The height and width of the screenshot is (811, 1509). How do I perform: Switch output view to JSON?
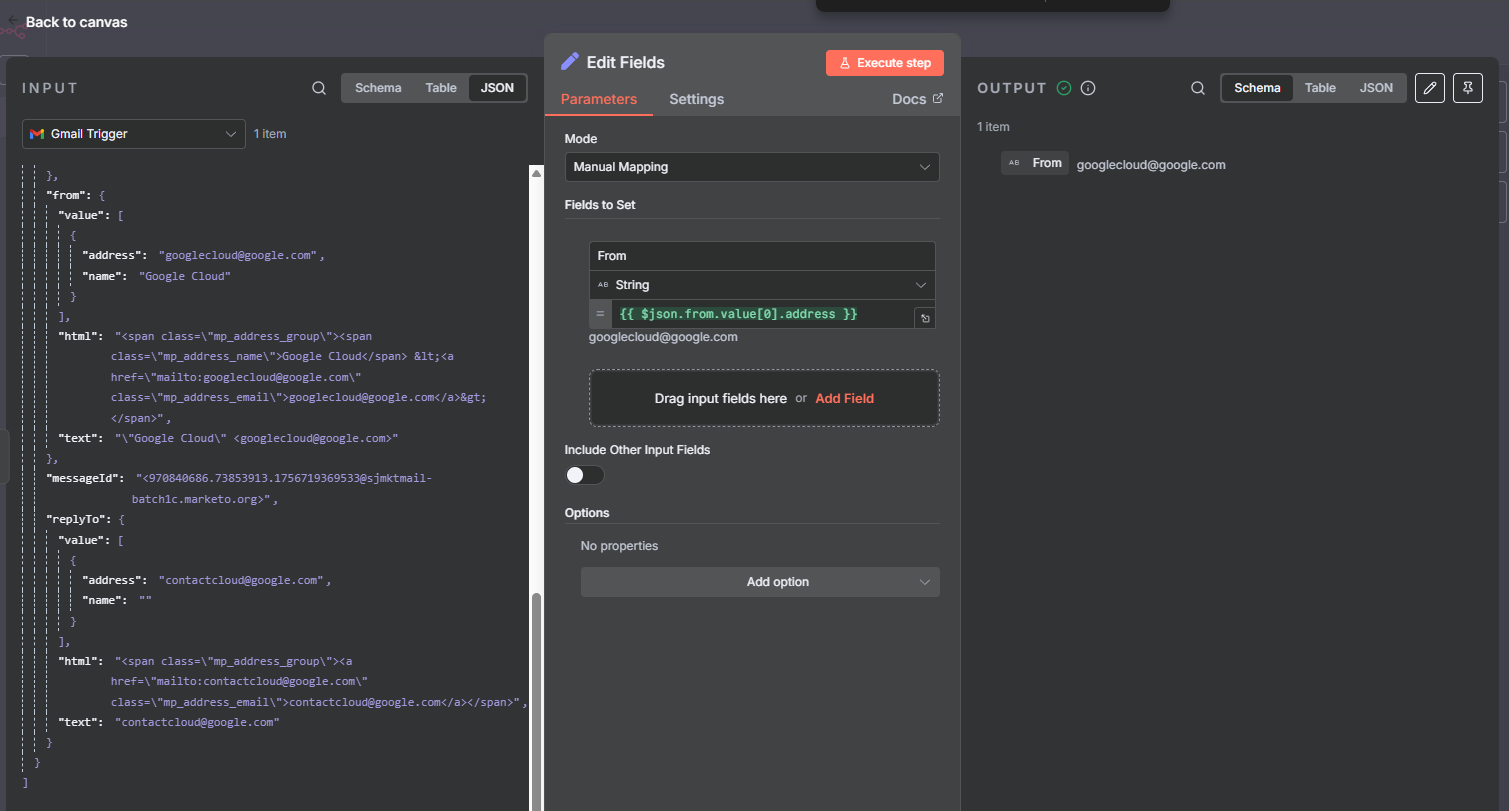coord(1376,88)
